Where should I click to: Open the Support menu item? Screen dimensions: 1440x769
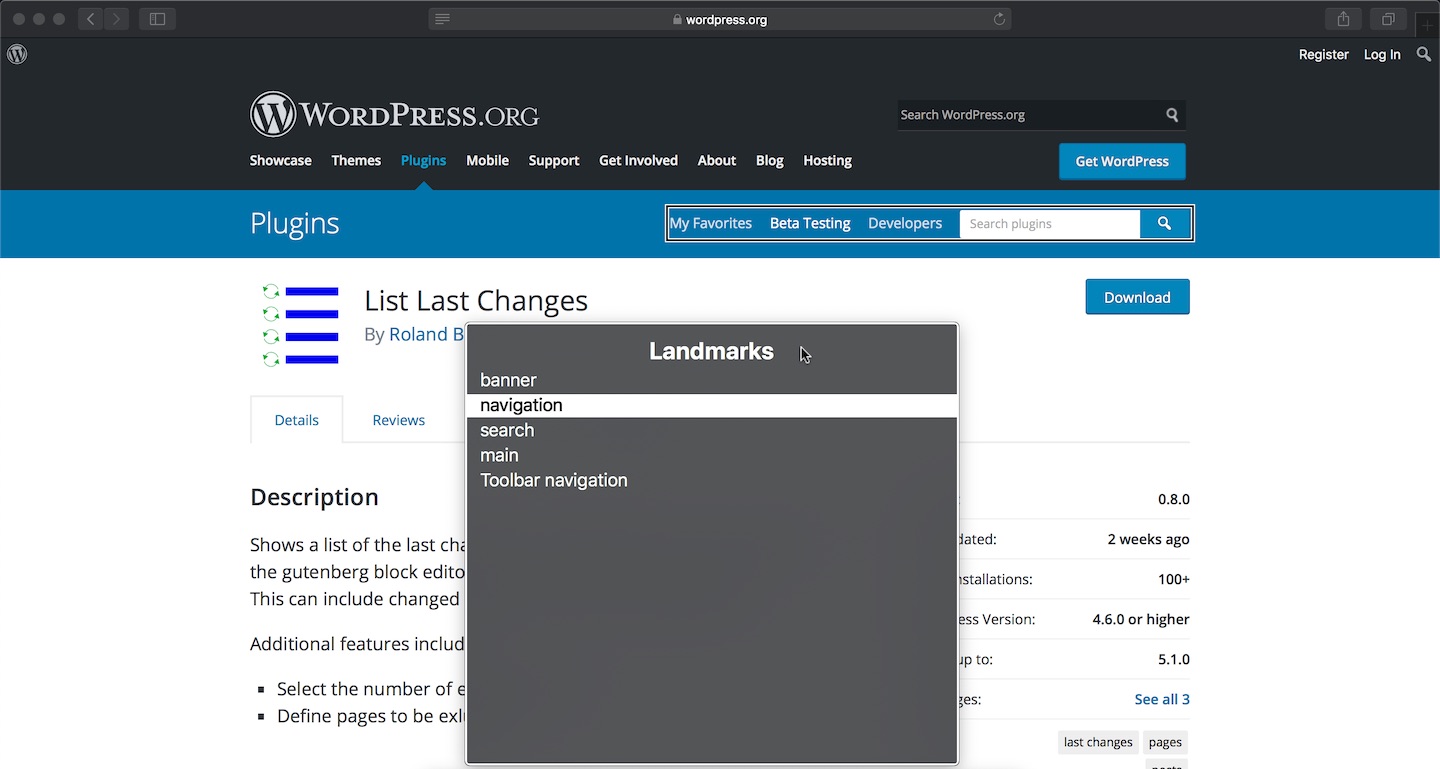click(x=554, y=160)
